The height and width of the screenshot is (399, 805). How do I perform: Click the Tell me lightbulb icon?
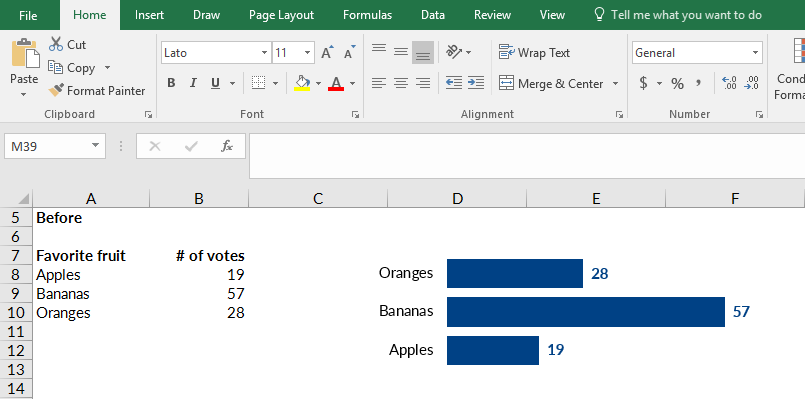pyautogui.click(x=599, y=14)
